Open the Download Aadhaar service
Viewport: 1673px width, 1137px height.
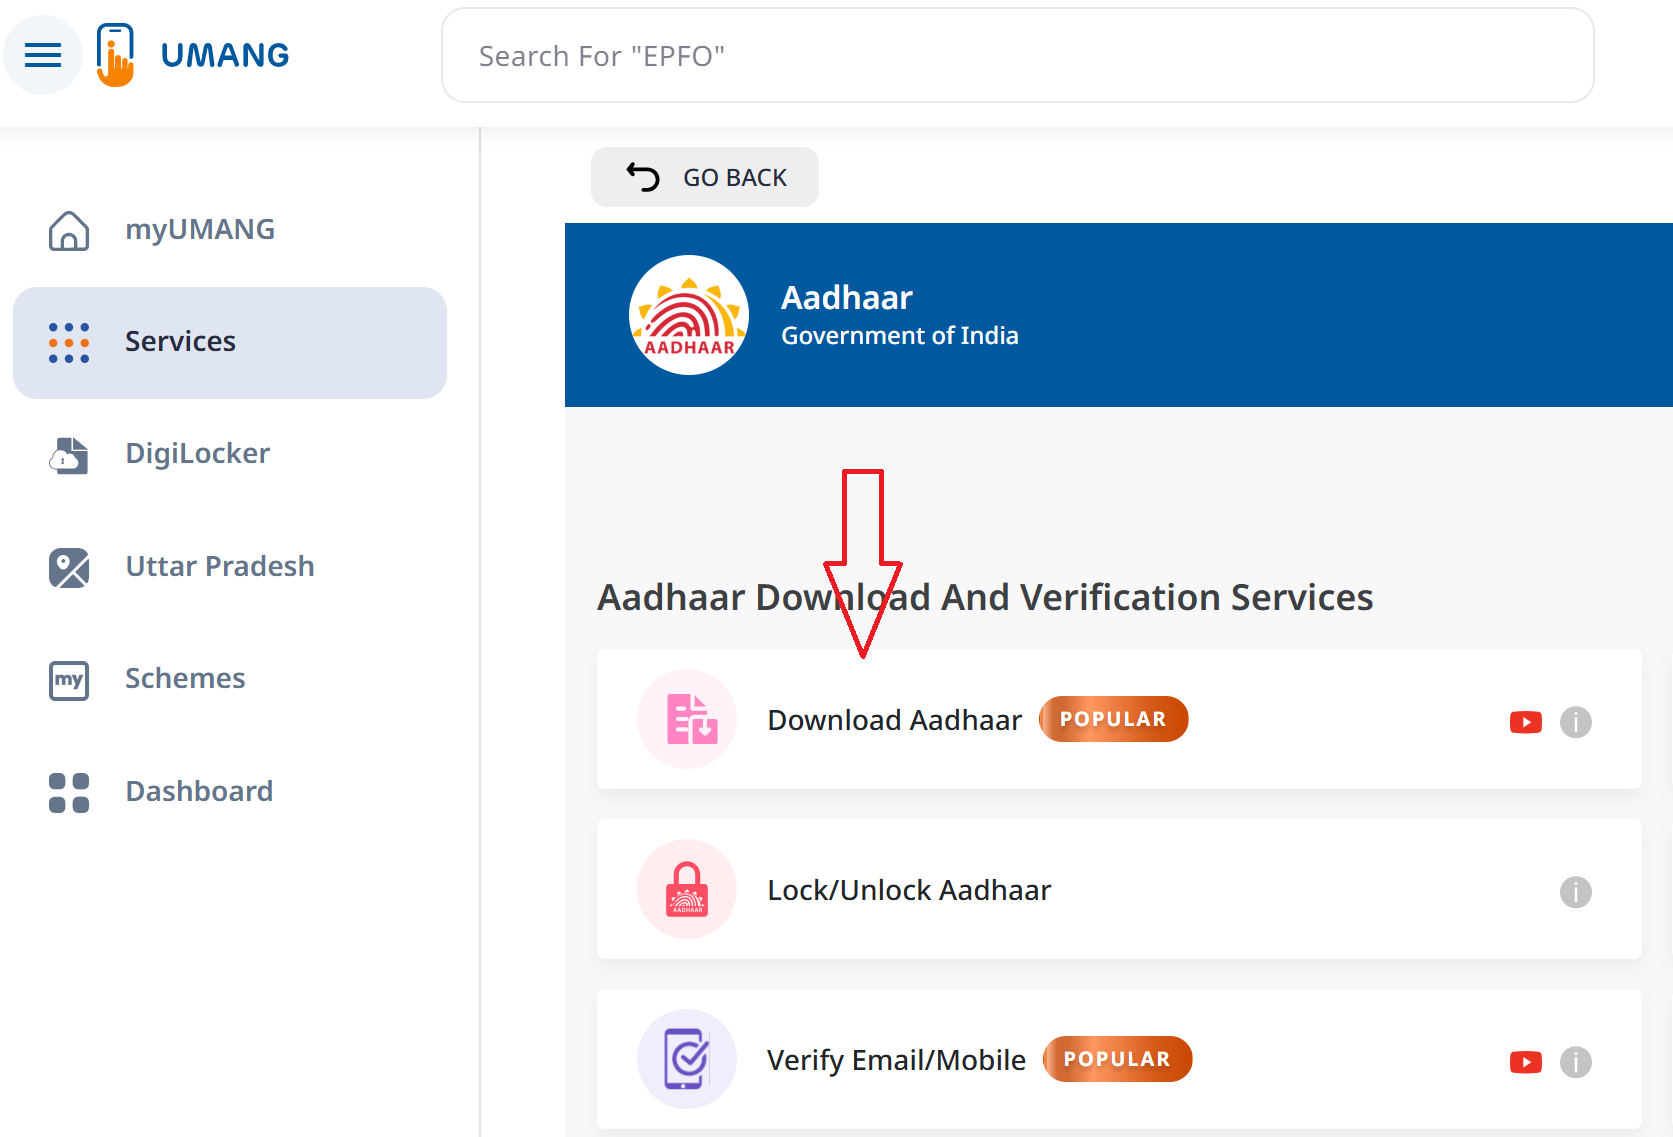(x=894, y=719)
